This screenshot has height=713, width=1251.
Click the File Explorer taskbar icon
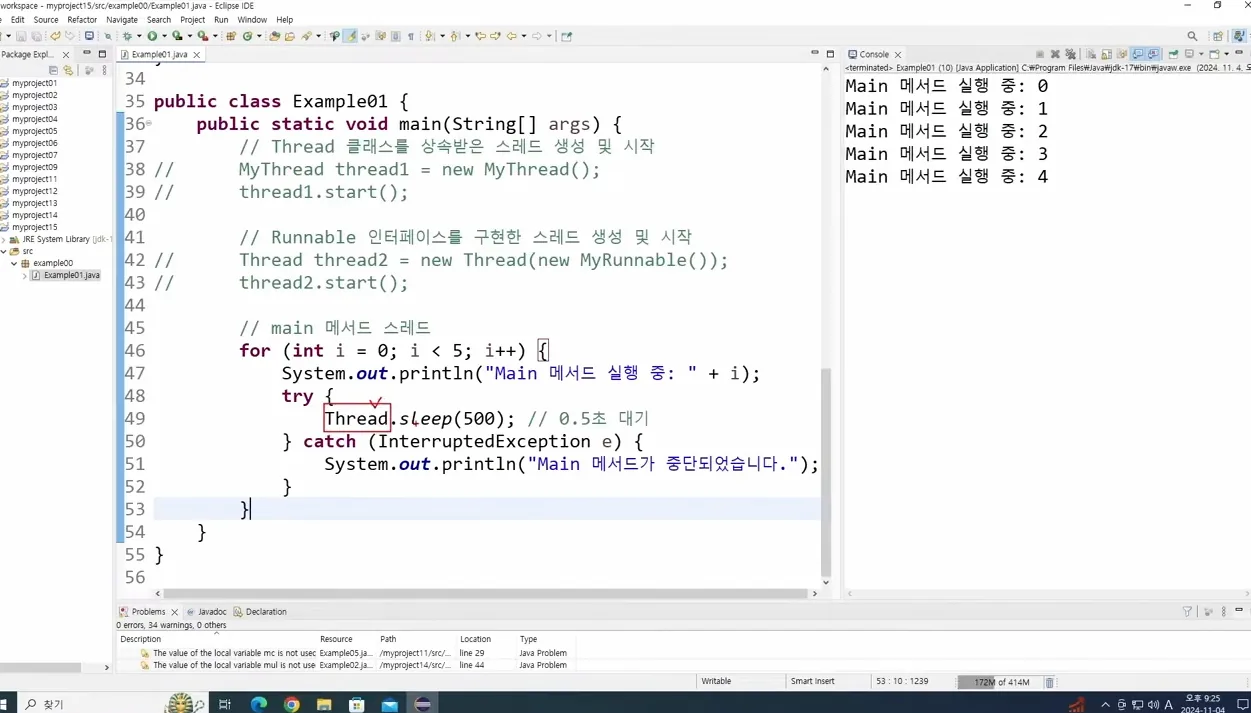[324, 704]
